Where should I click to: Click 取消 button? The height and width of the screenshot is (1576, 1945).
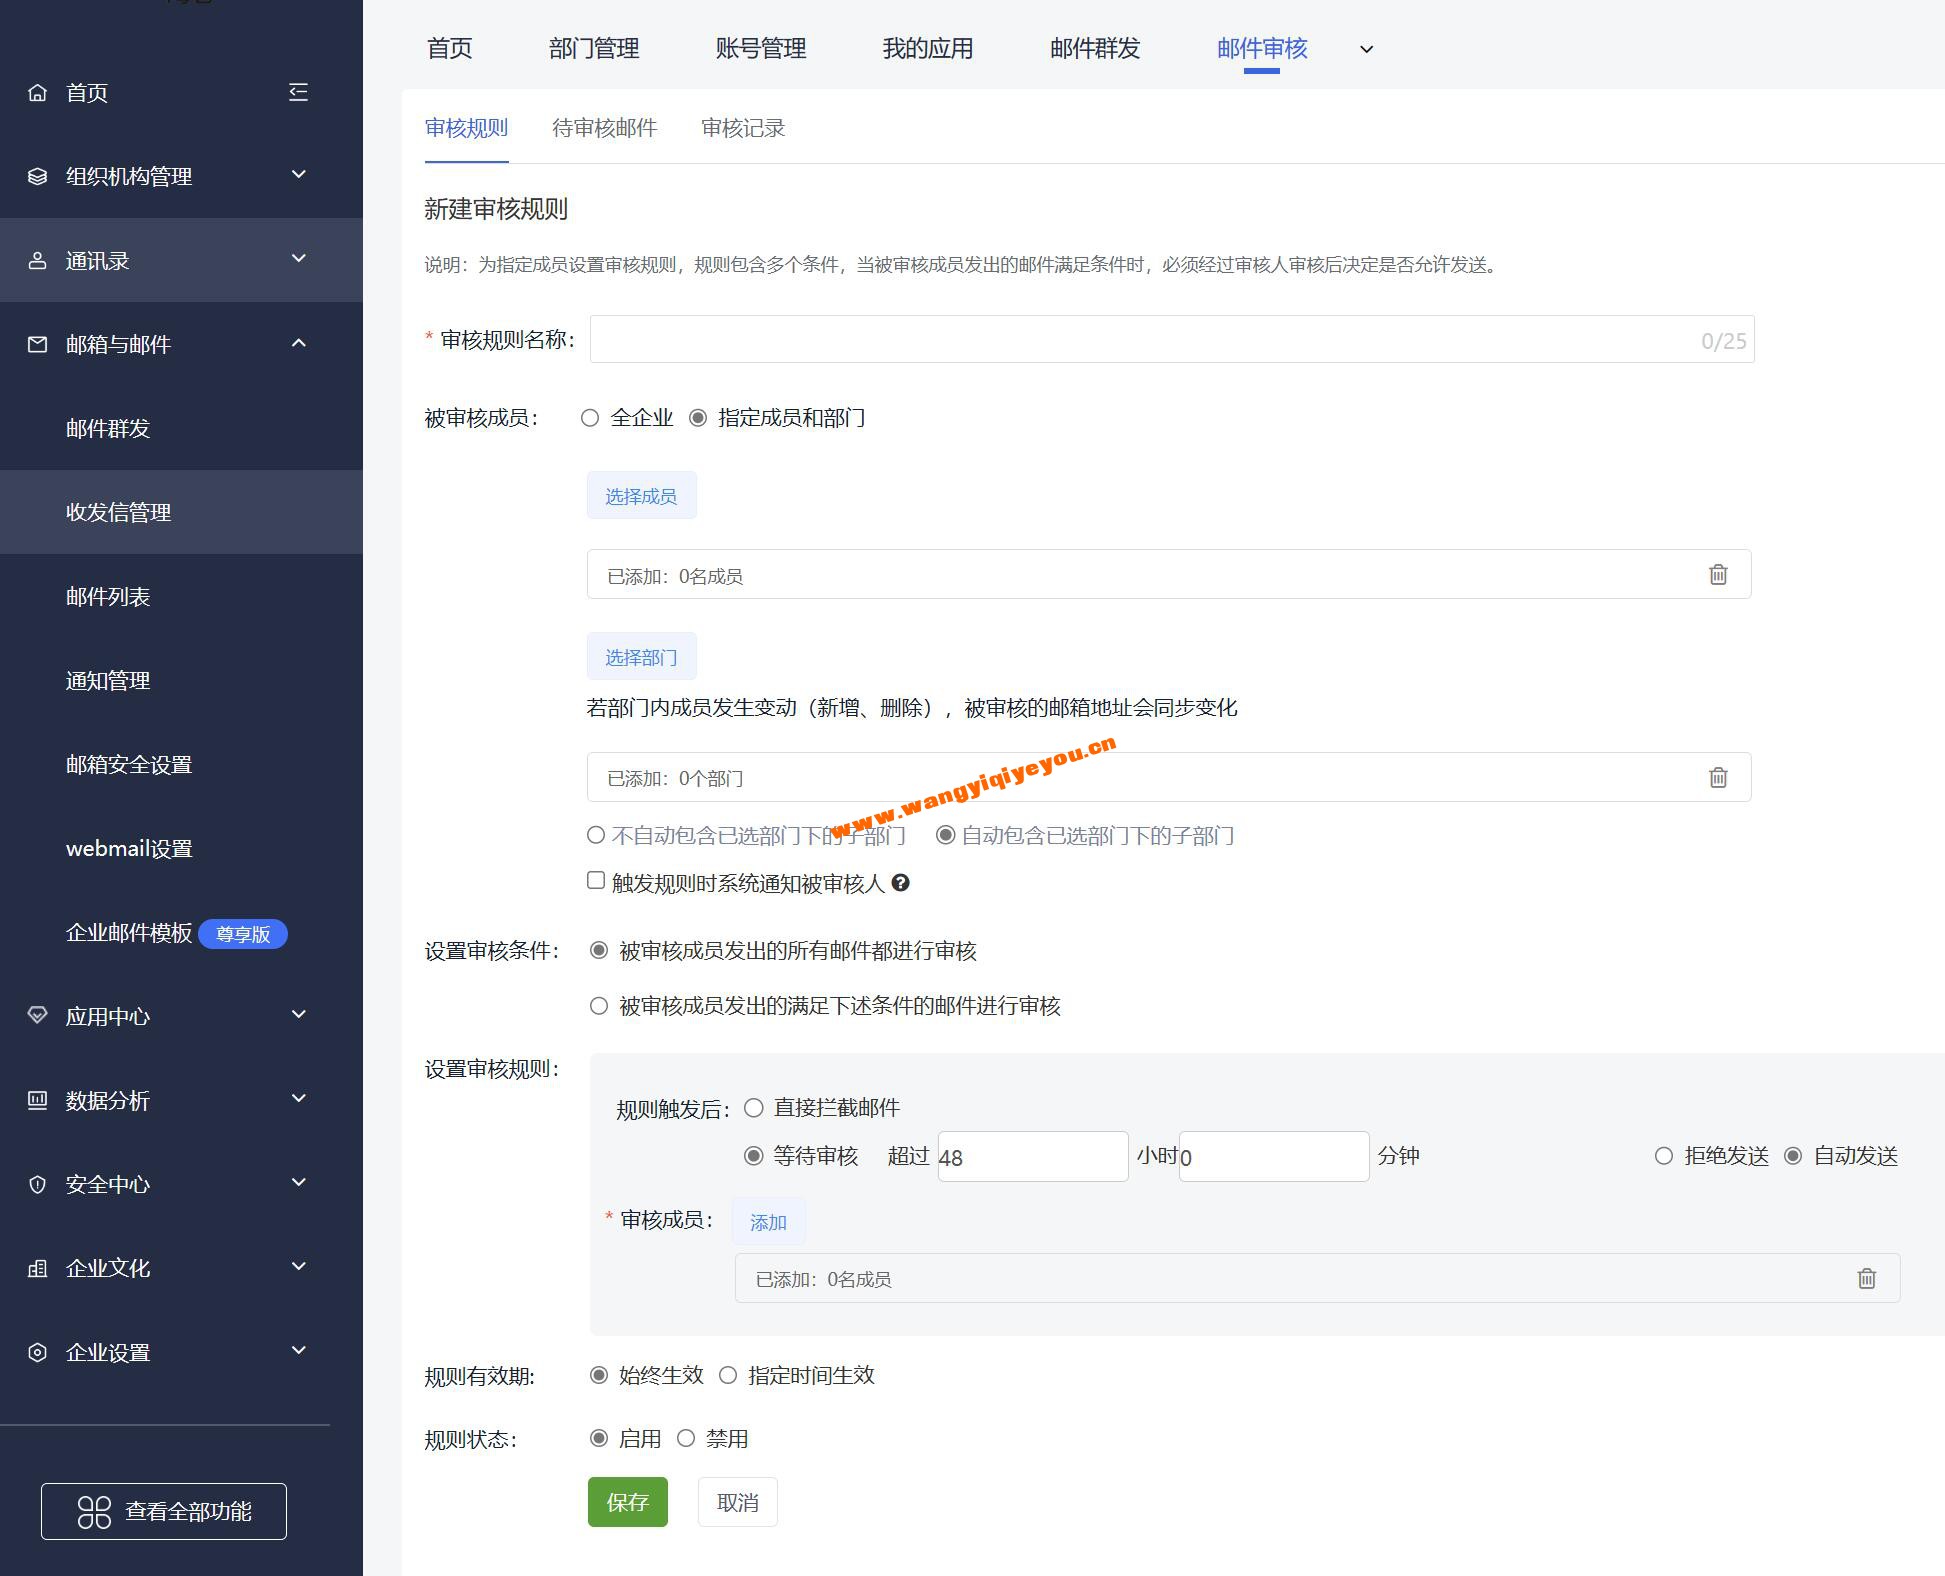tap(738, 1502)
